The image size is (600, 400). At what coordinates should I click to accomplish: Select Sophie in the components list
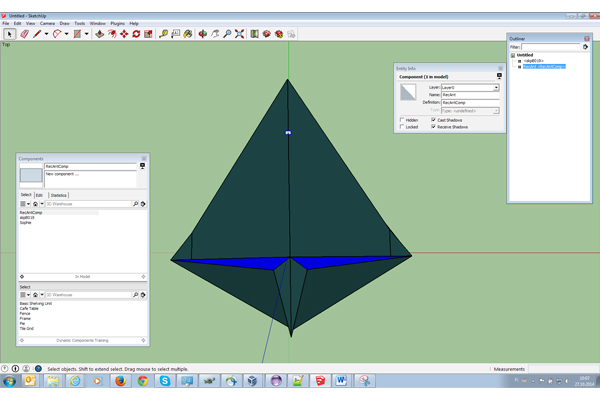[x=25, y=222]
